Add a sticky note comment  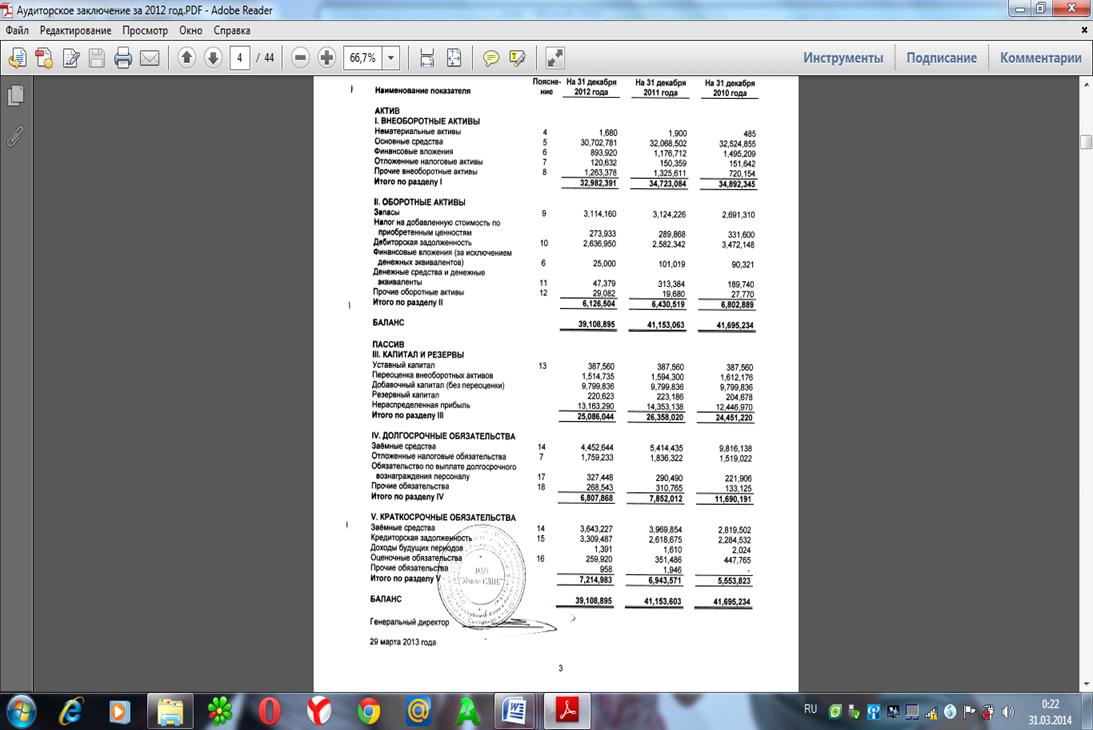[x=491, y=58]
